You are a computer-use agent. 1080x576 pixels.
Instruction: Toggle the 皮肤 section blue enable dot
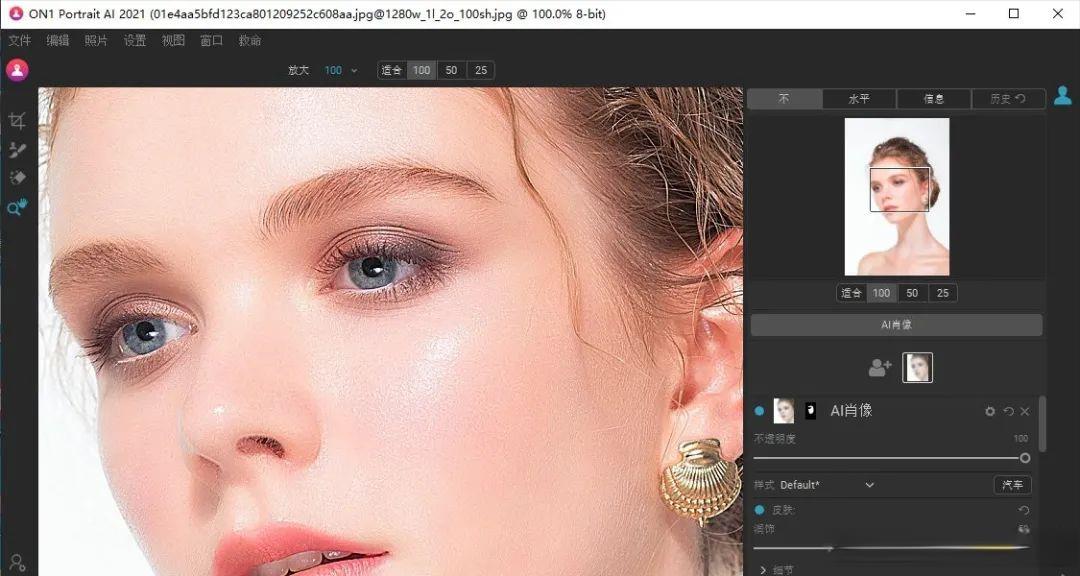759,510
